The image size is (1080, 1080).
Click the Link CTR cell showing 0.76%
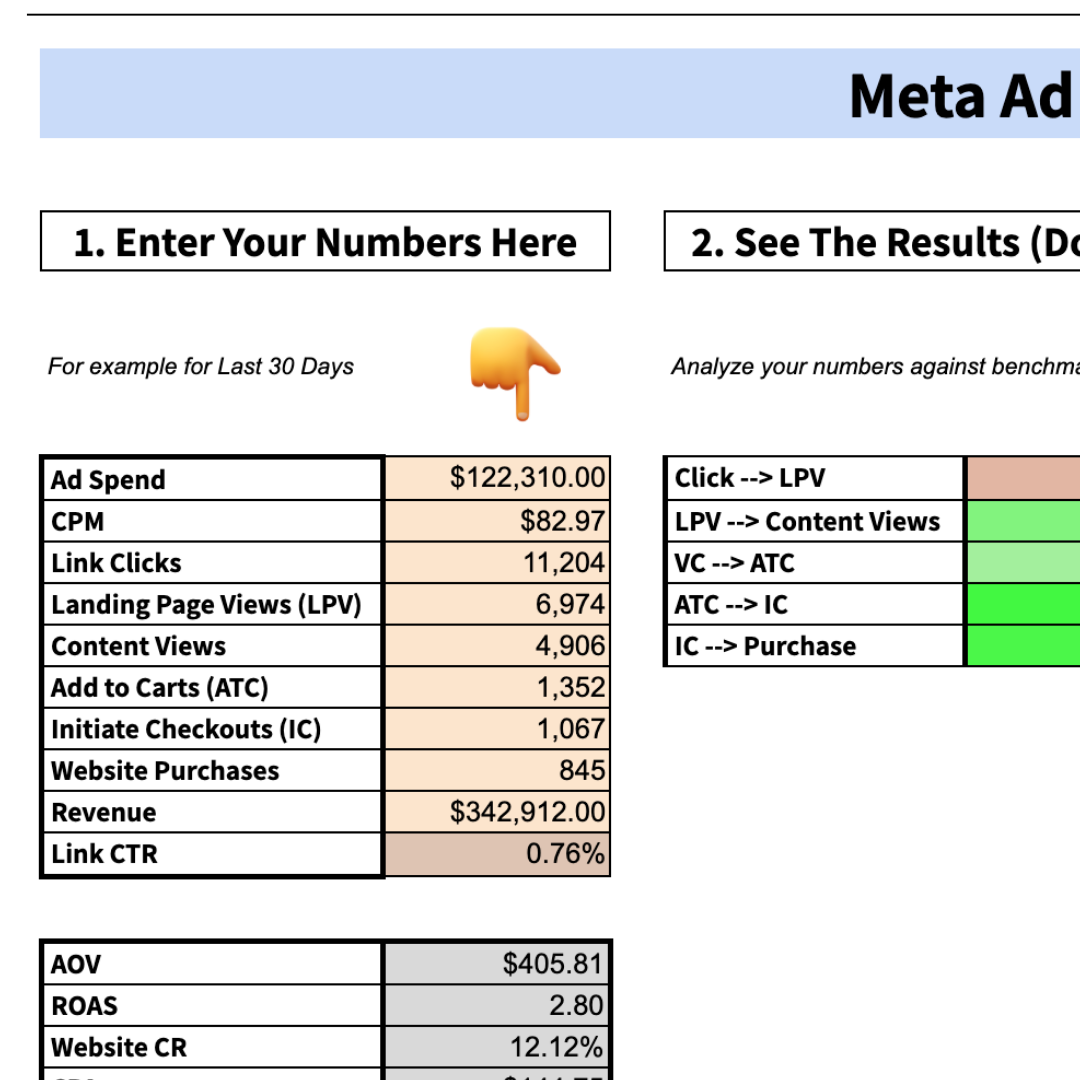(x=497, y=854)
